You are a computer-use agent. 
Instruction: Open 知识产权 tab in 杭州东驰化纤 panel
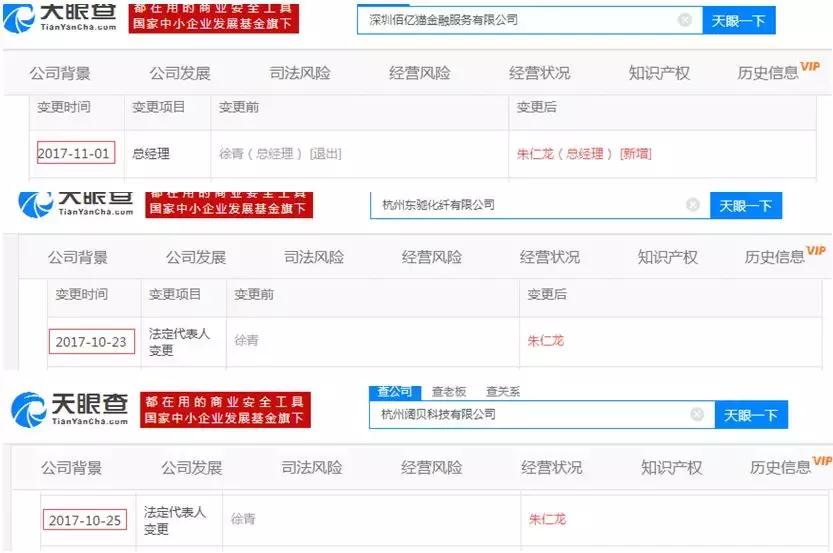668,258
